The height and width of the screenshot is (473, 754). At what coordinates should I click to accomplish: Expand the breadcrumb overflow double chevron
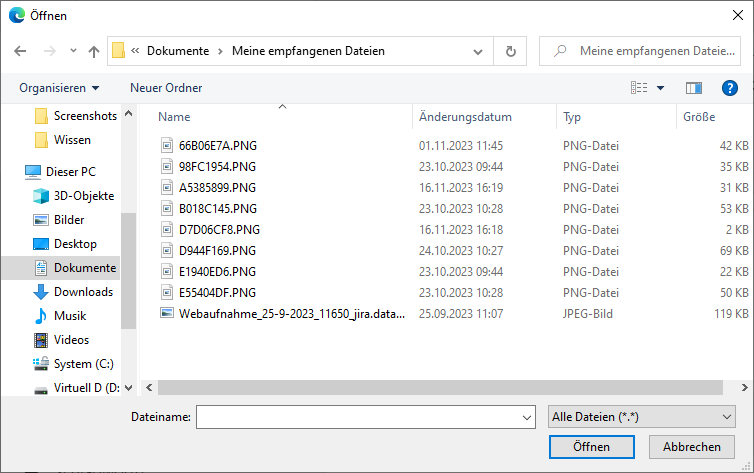(135, 50)
